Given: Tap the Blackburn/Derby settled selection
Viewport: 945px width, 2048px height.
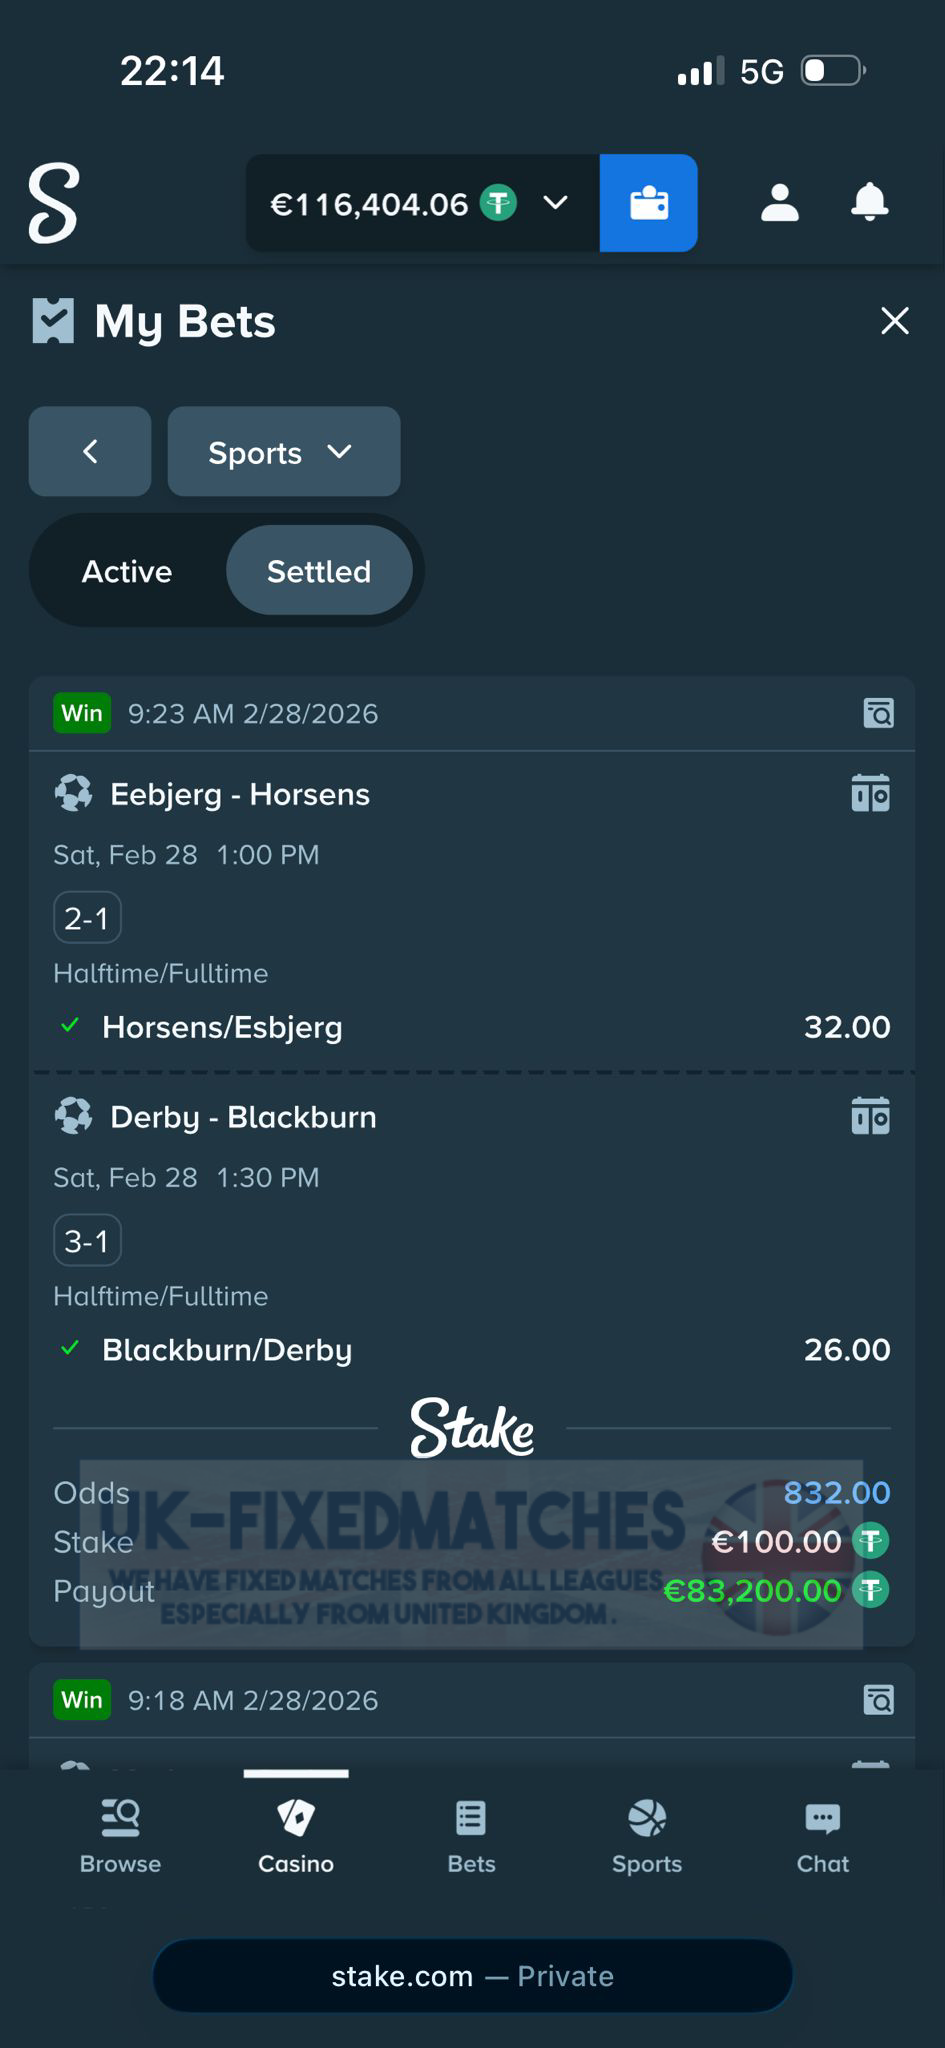Looking at the screenshot, I should click(x=226, y=1349).
